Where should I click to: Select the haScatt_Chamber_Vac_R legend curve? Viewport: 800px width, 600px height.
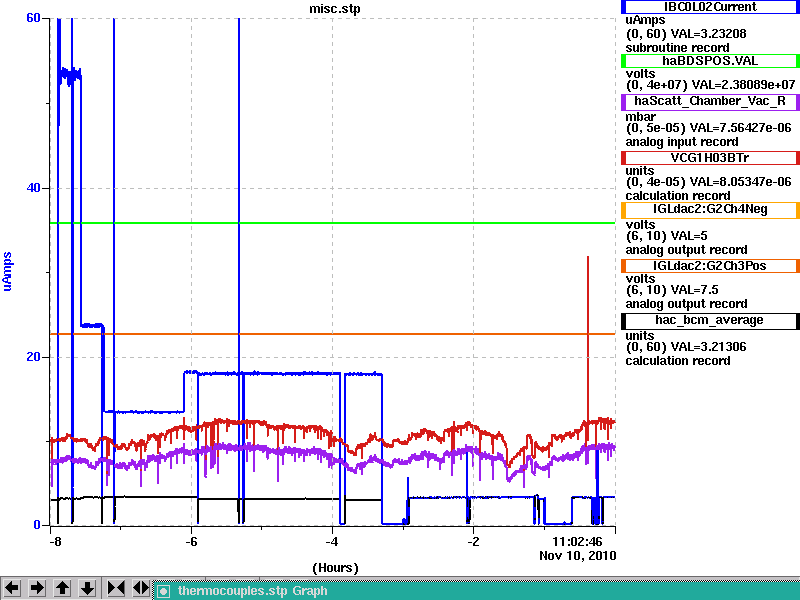click(x=710, y=101)
